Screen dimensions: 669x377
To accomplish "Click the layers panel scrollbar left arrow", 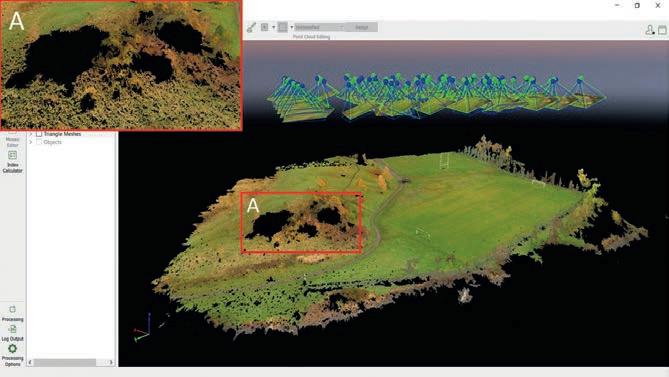I will pos(30,362).
